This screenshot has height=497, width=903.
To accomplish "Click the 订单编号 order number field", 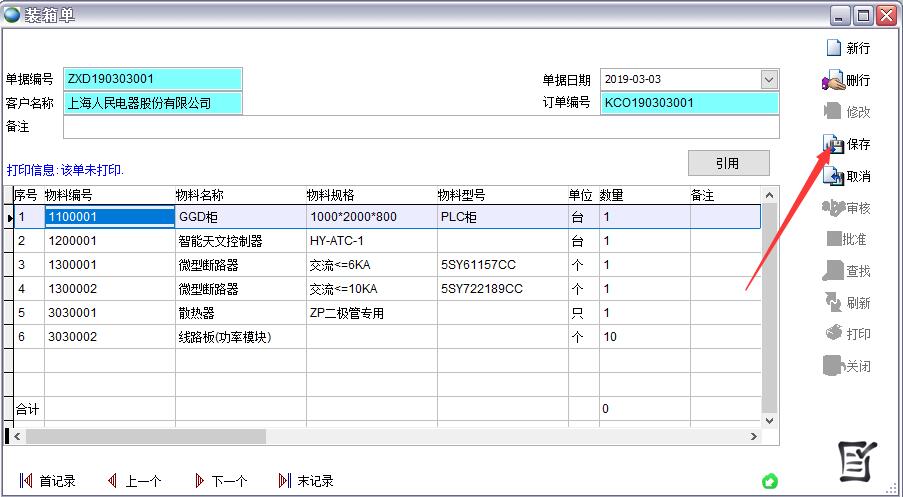I will 689,103.
